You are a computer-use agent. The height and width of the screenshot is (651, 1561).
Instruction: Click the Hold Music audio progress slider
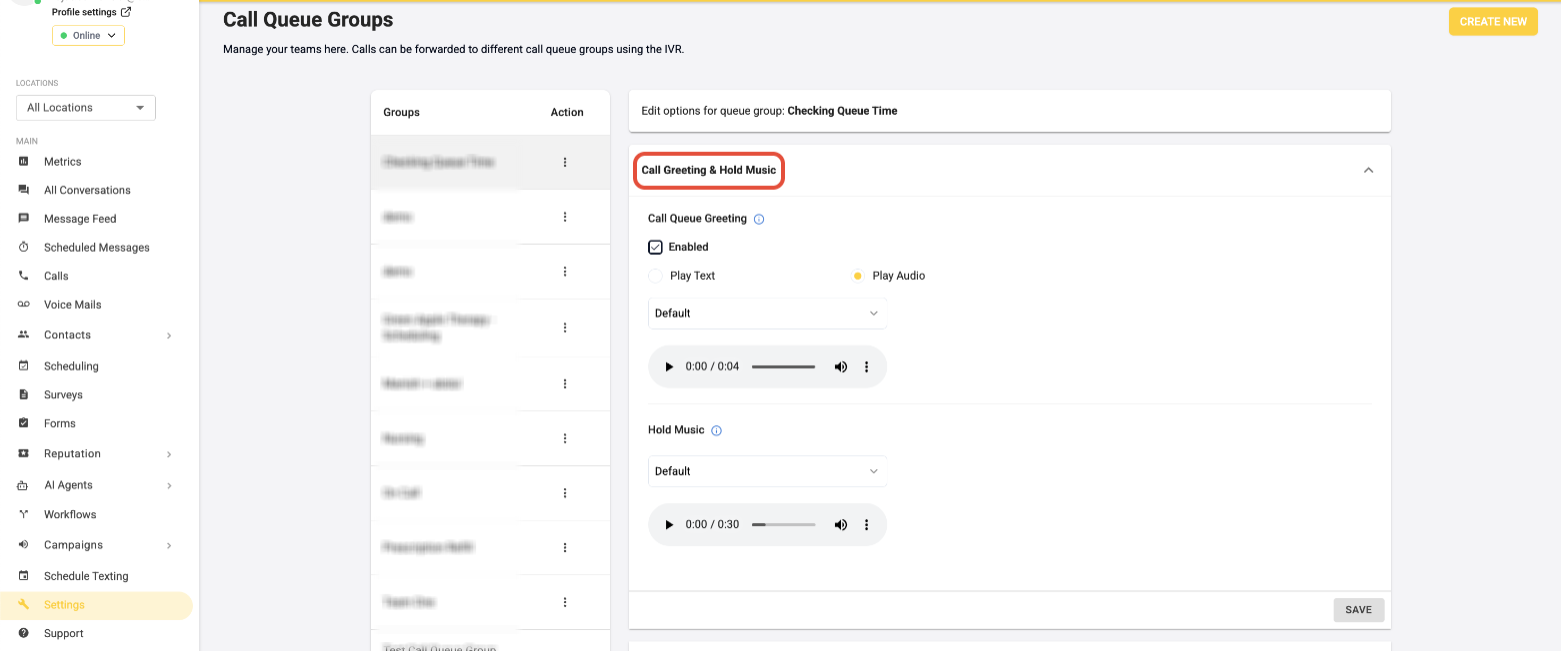(x=783, y=525)
